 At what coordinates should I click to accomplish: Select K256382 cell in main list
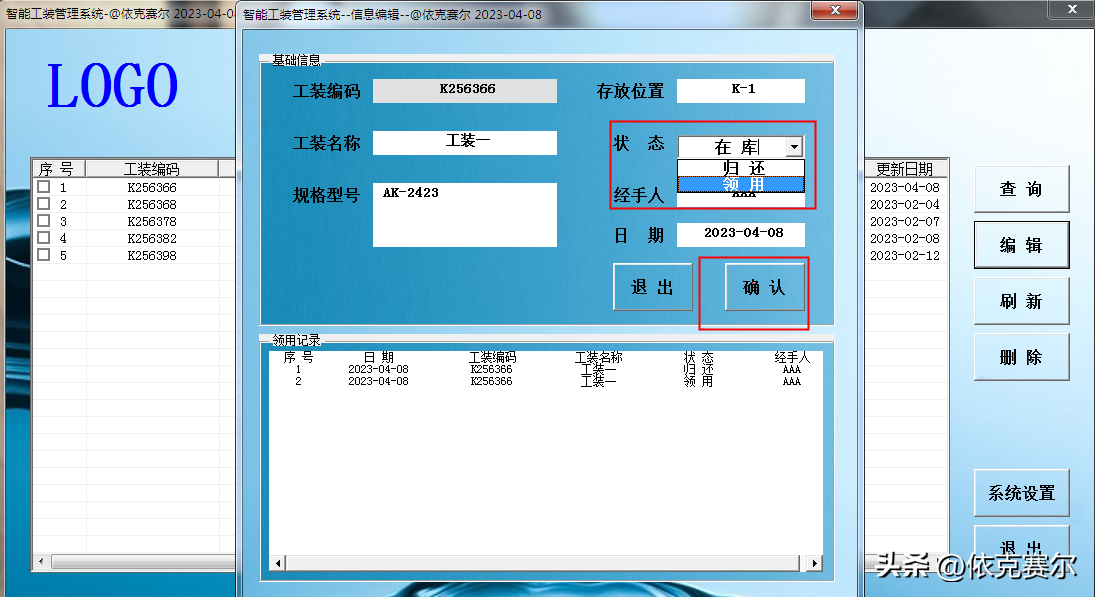point(152,238)
